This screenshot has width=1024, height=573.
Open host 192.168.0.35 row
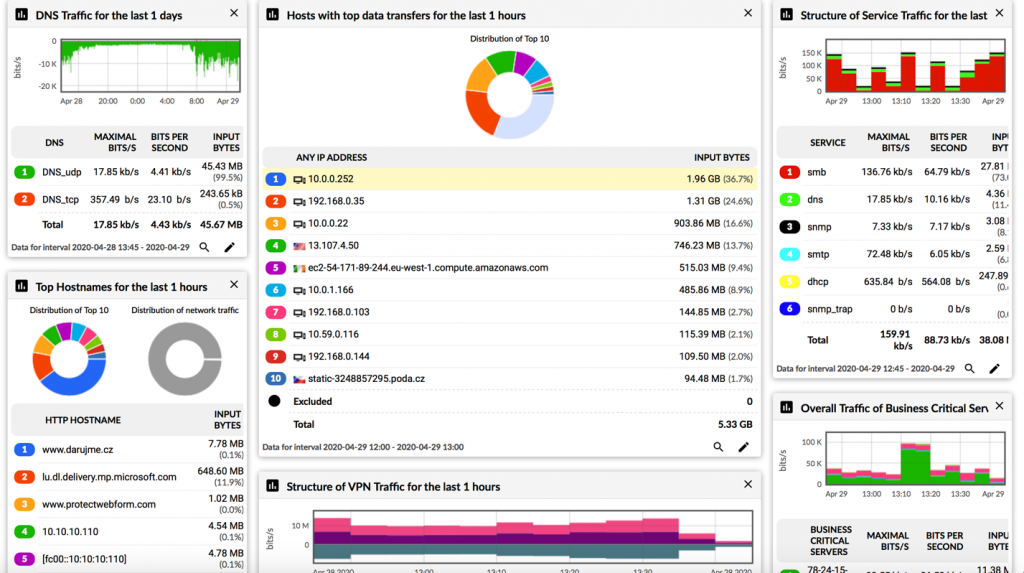(509, 201)
